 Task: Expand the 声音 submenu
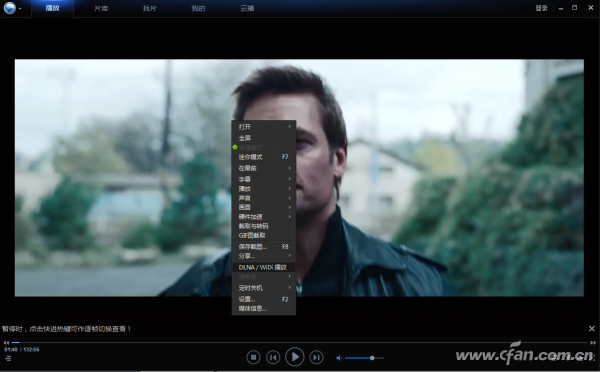coord(264,198)
